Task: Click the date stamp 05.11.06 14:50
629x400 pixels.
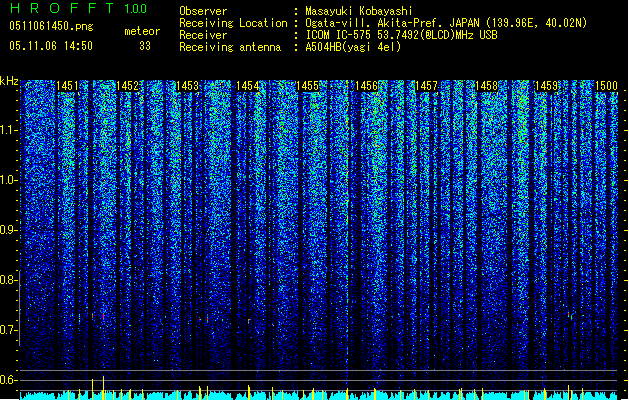Action: tap(51, 46)
